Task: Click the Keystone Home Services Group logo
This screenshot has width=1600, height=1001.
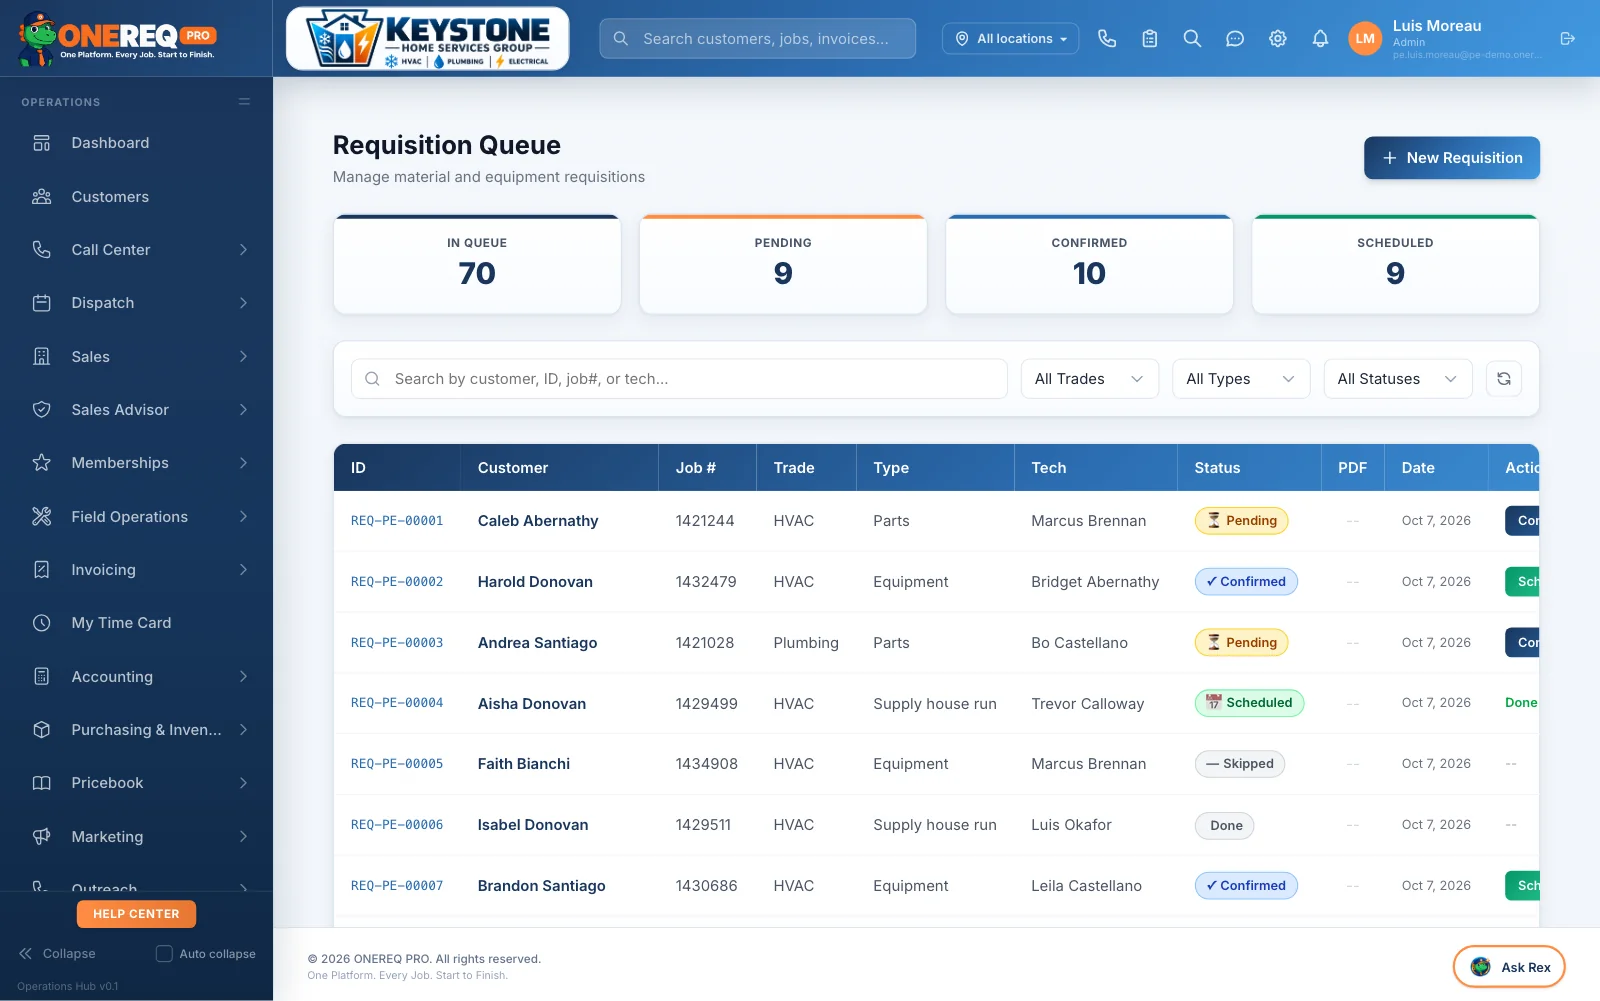Action: pyautogui.click(x=428, y=39)
